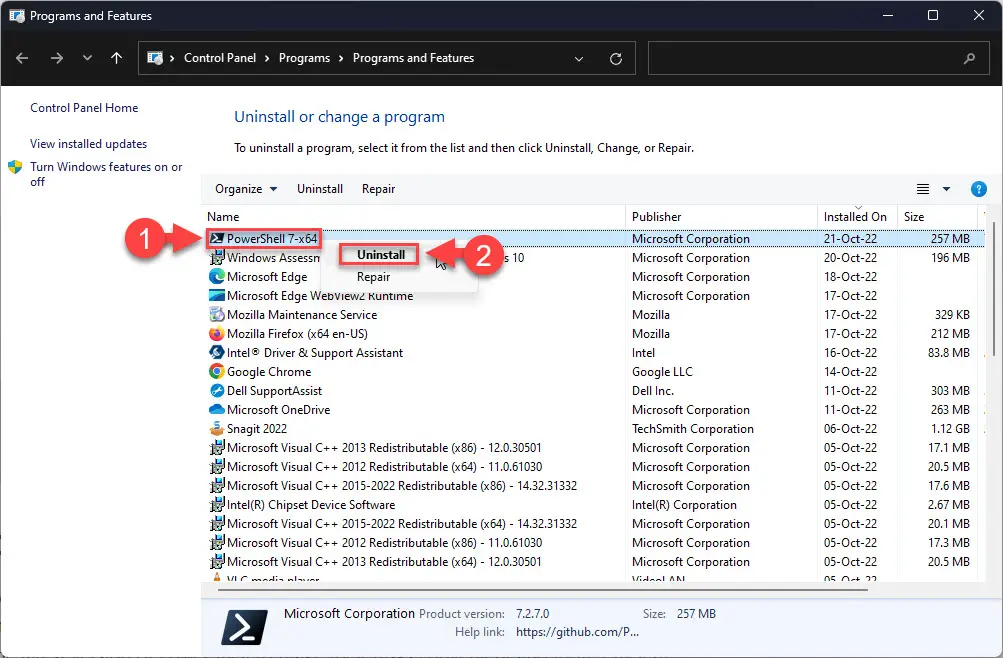Click the Intel Driver & Support Assistant icon

[x=217, y=352]
